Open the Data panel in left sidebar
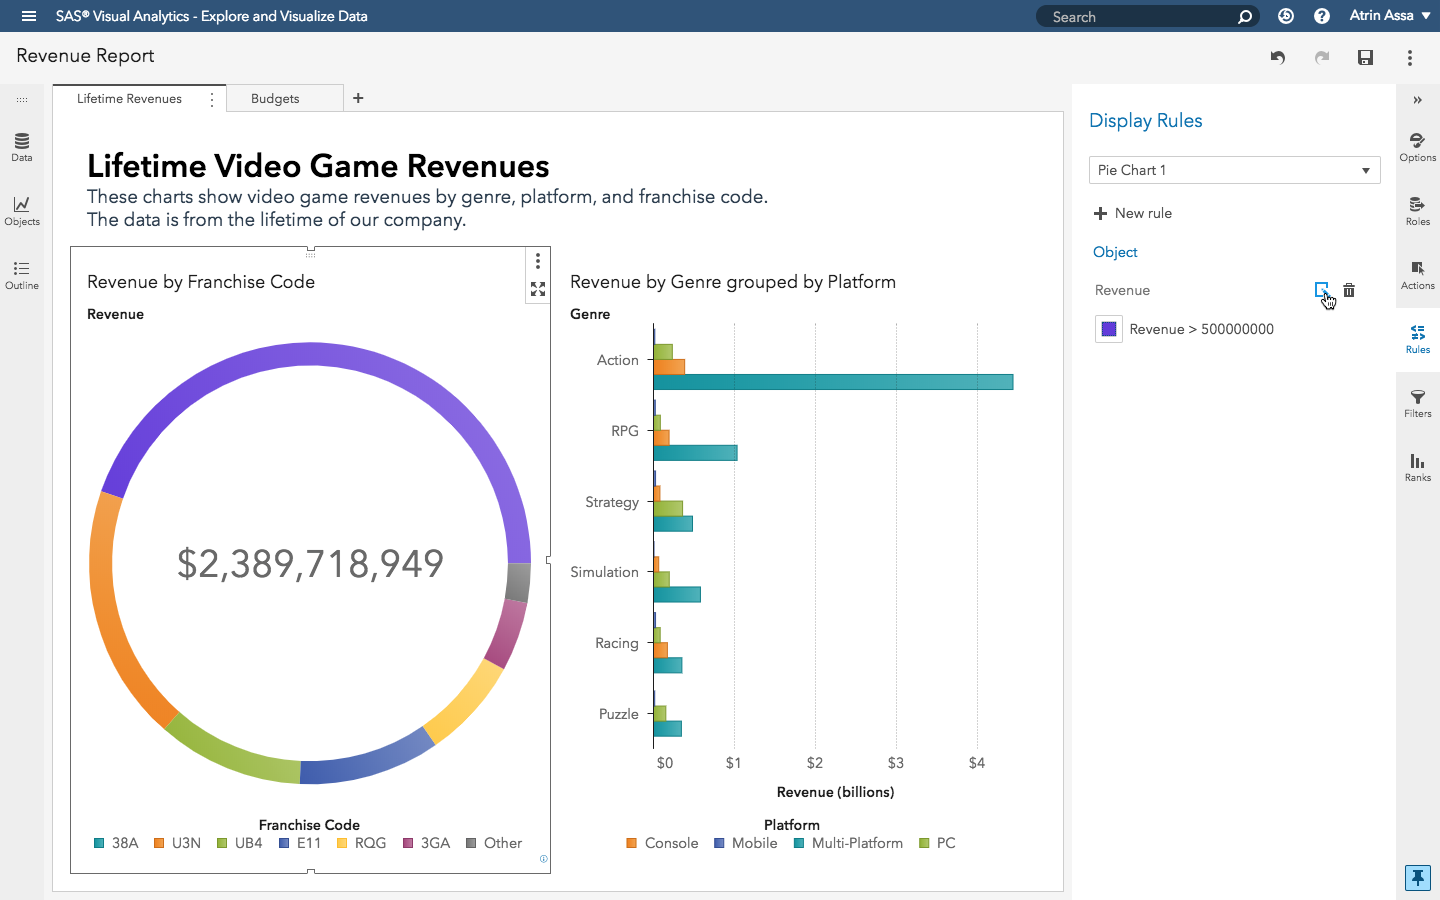Image resolution: width=1440 pixels, height=900 pixels. (x=21, y=148)
